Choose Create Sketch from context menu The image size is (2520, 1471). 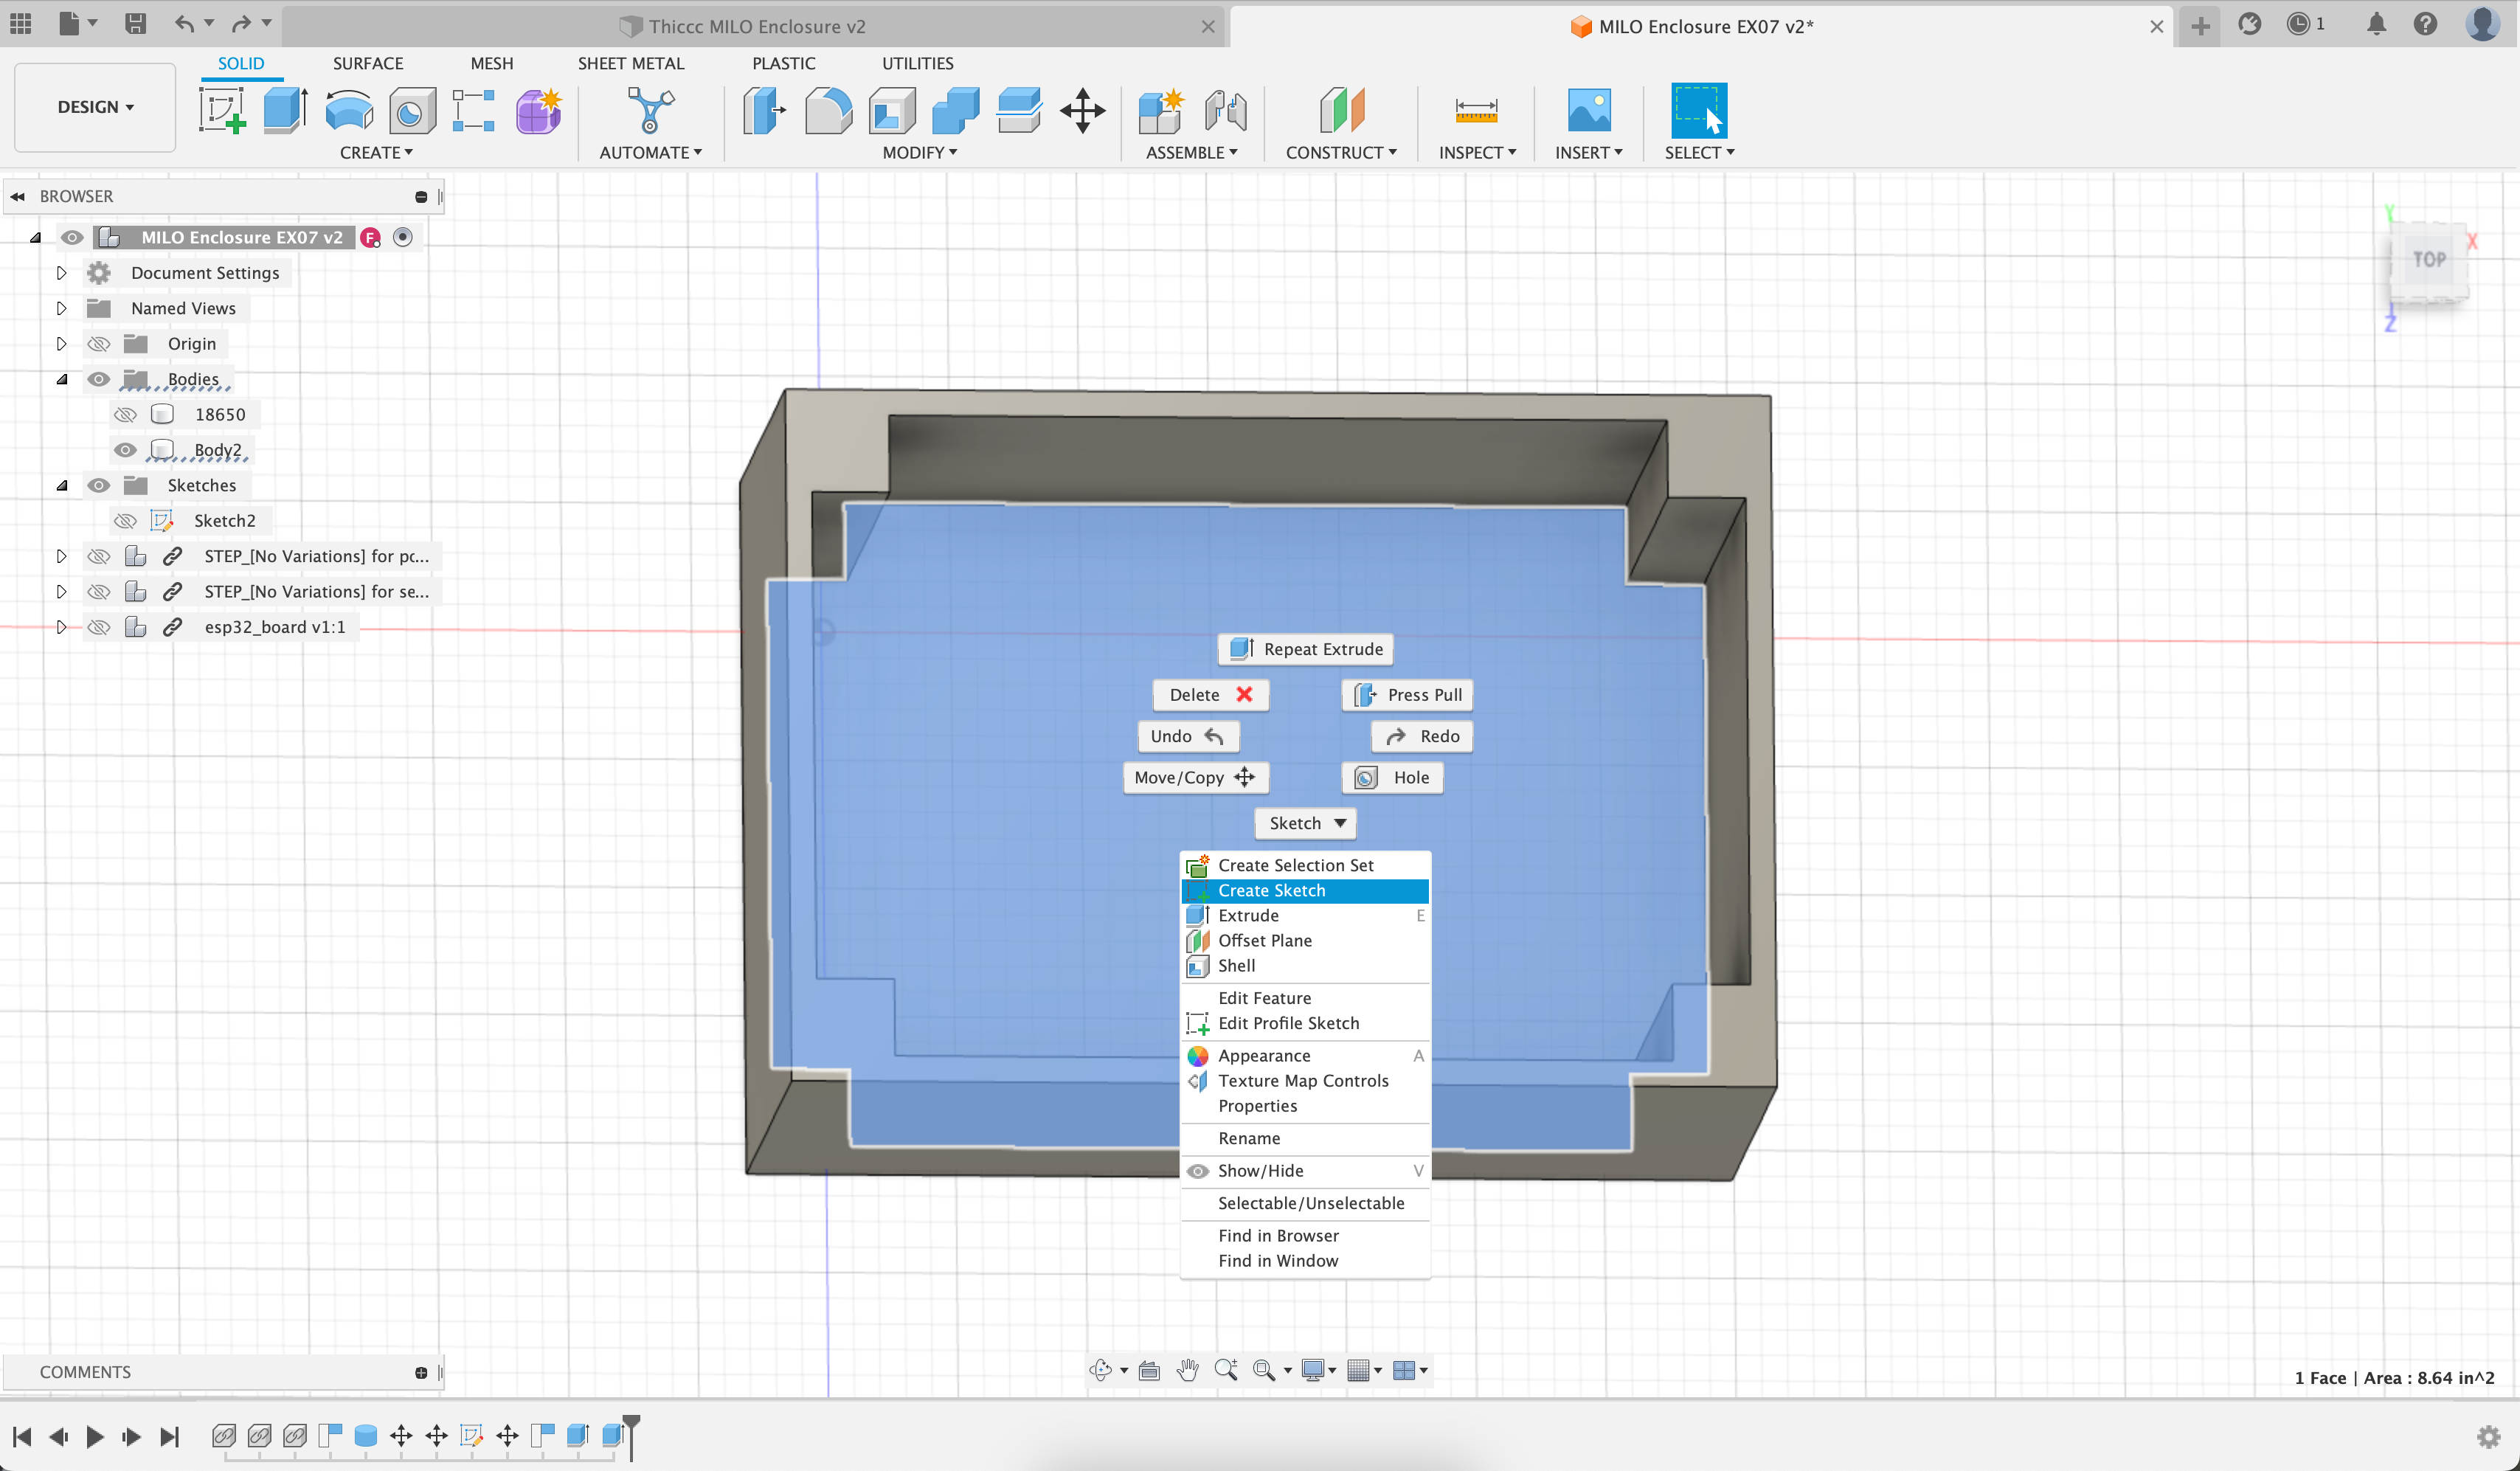(x=1271, y=890)
